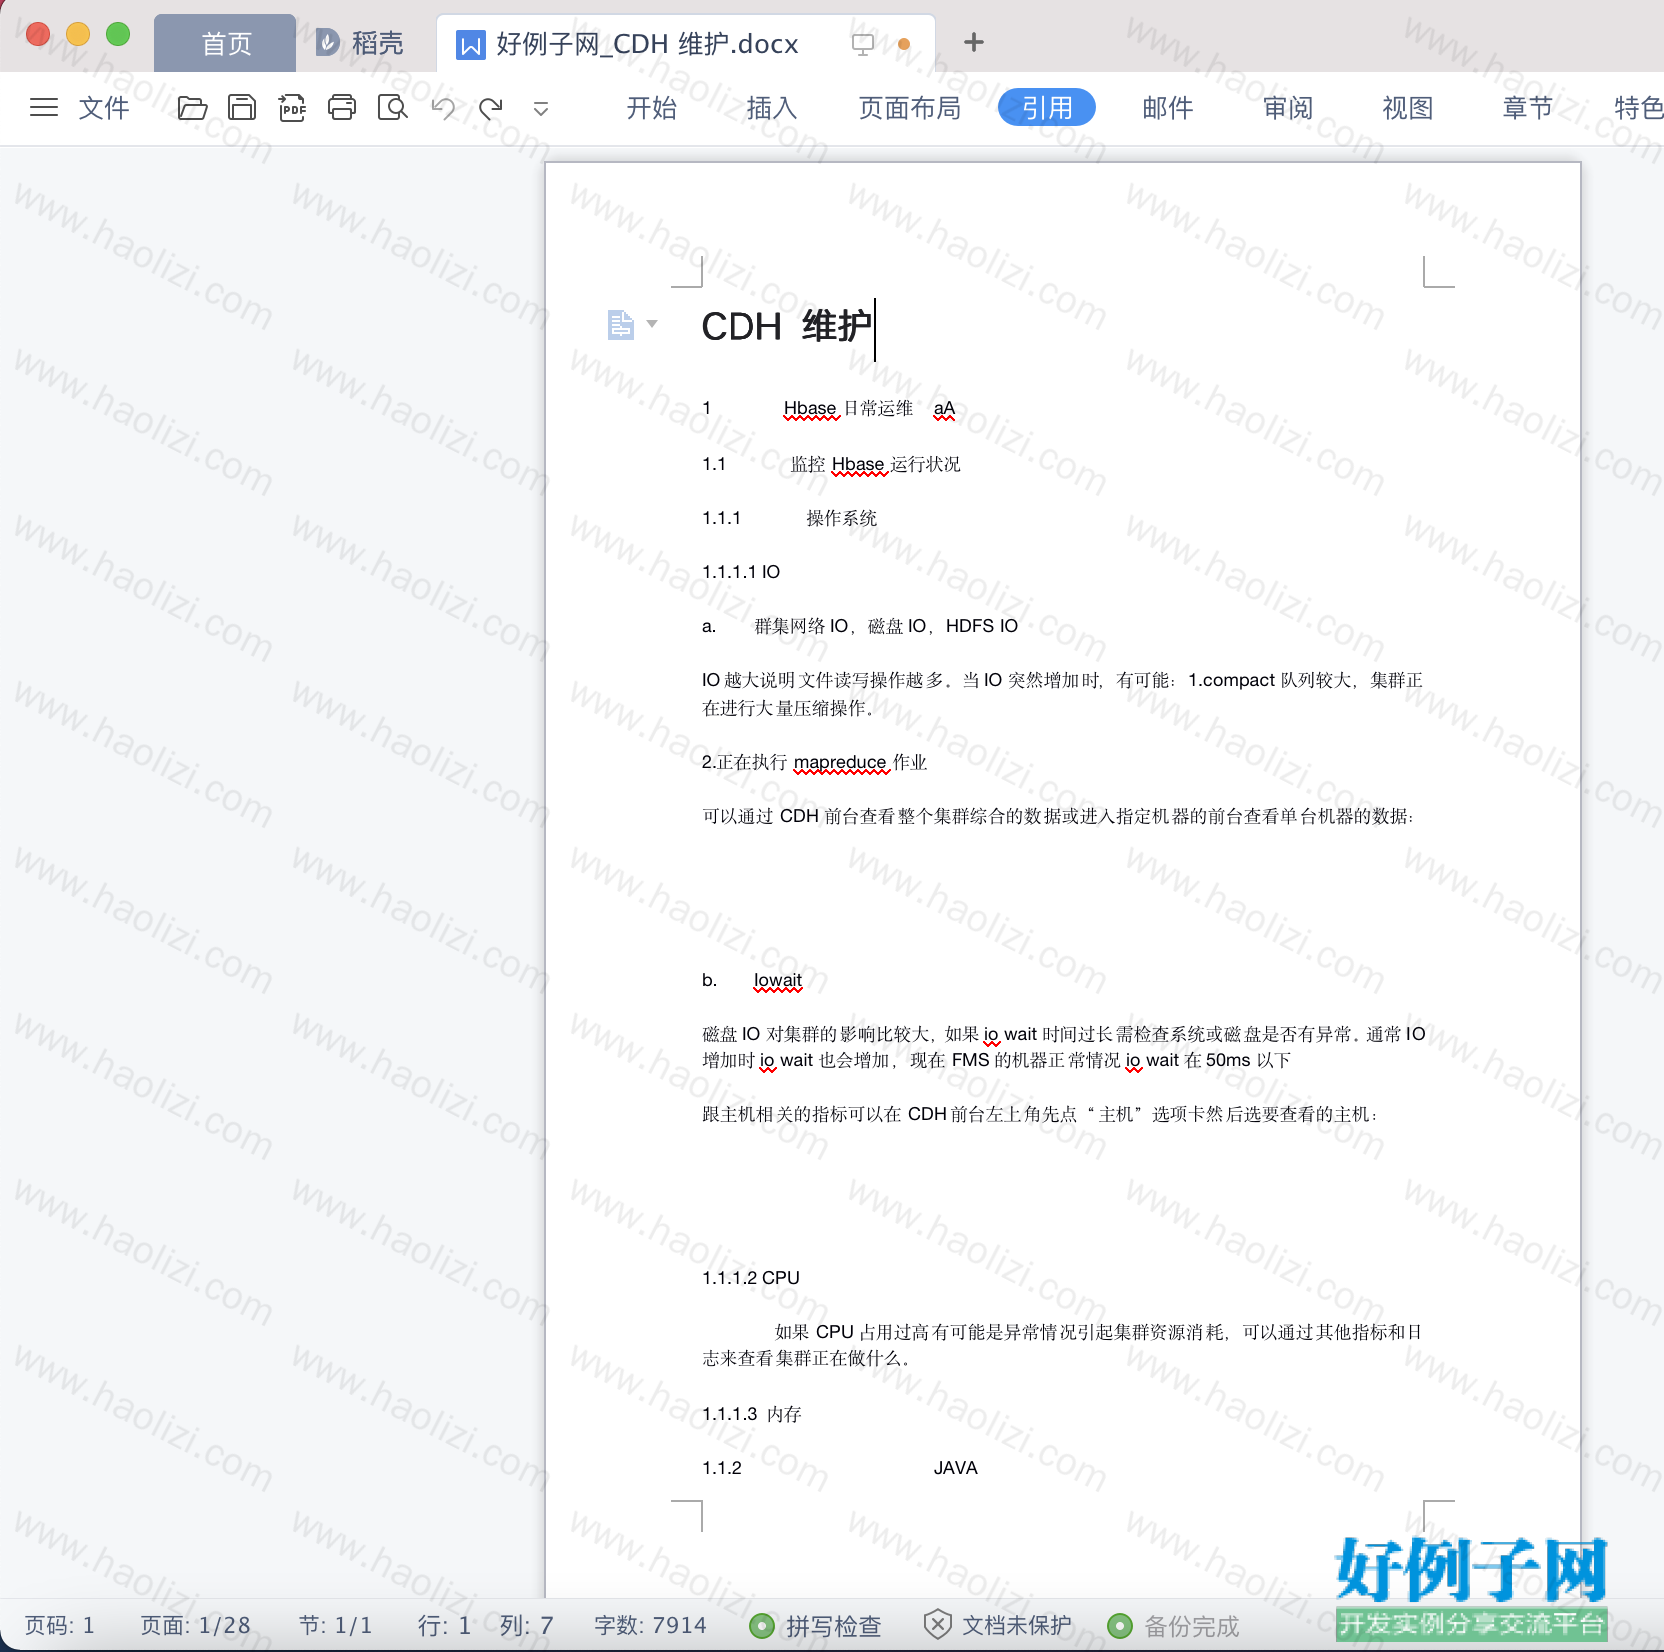The height and width of the screenshot is (1652, 1664).
Task: Click the print icon
Action: 342,107
